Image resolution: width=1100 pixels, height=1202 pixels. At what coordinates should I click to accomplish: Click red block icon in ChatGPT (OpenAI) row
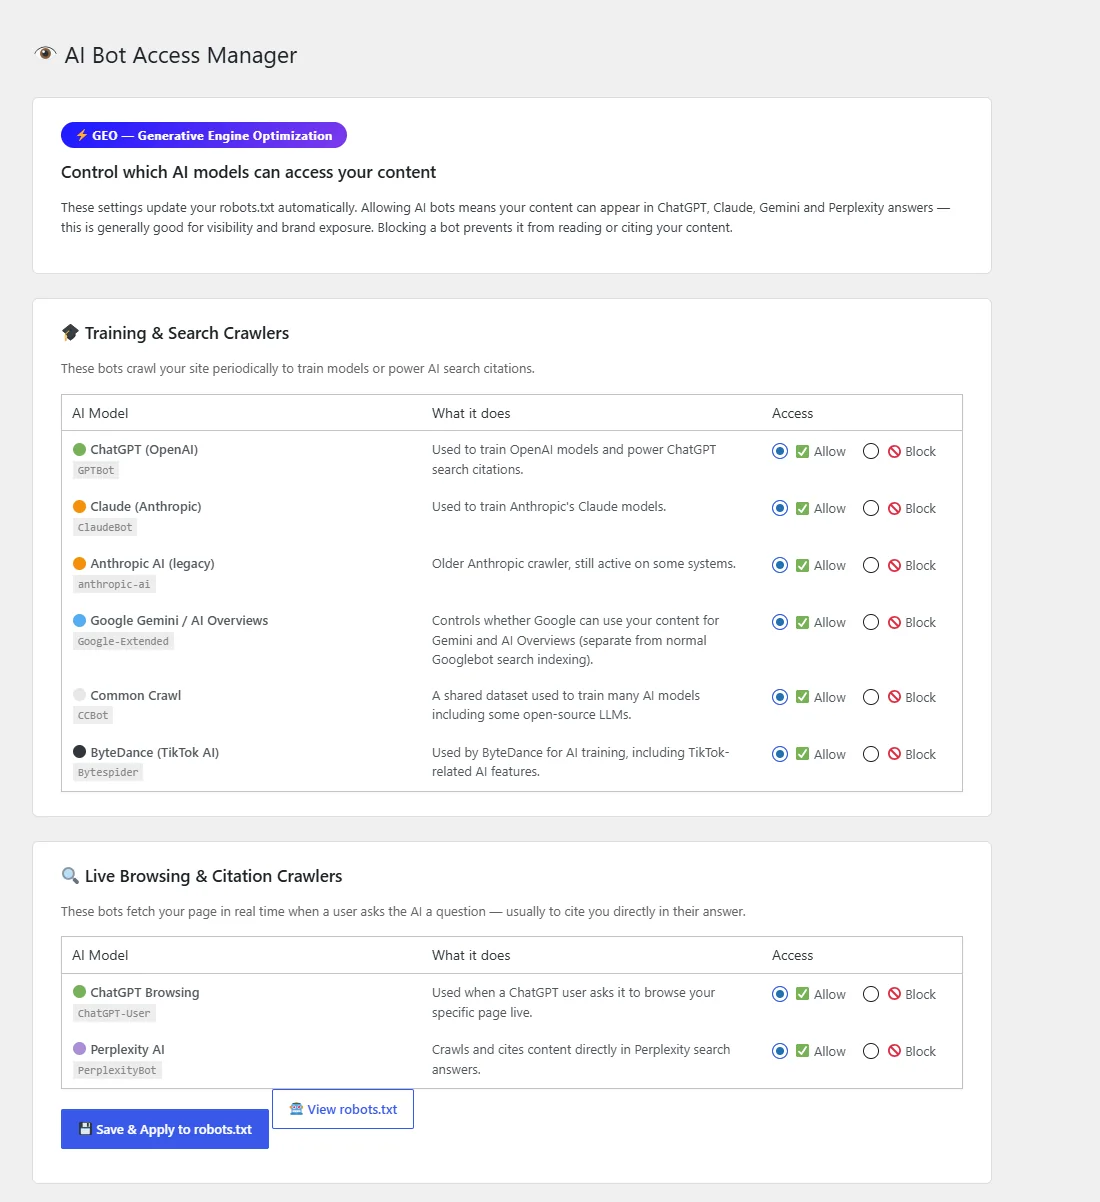(895, 452)
